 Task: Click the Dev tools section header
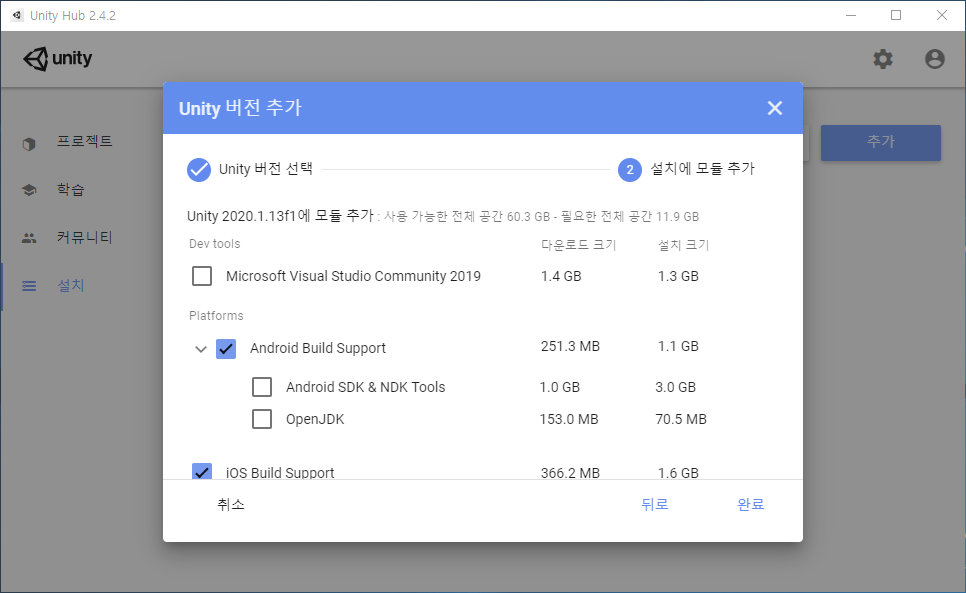pyautogui.click(x=214, y=244)
